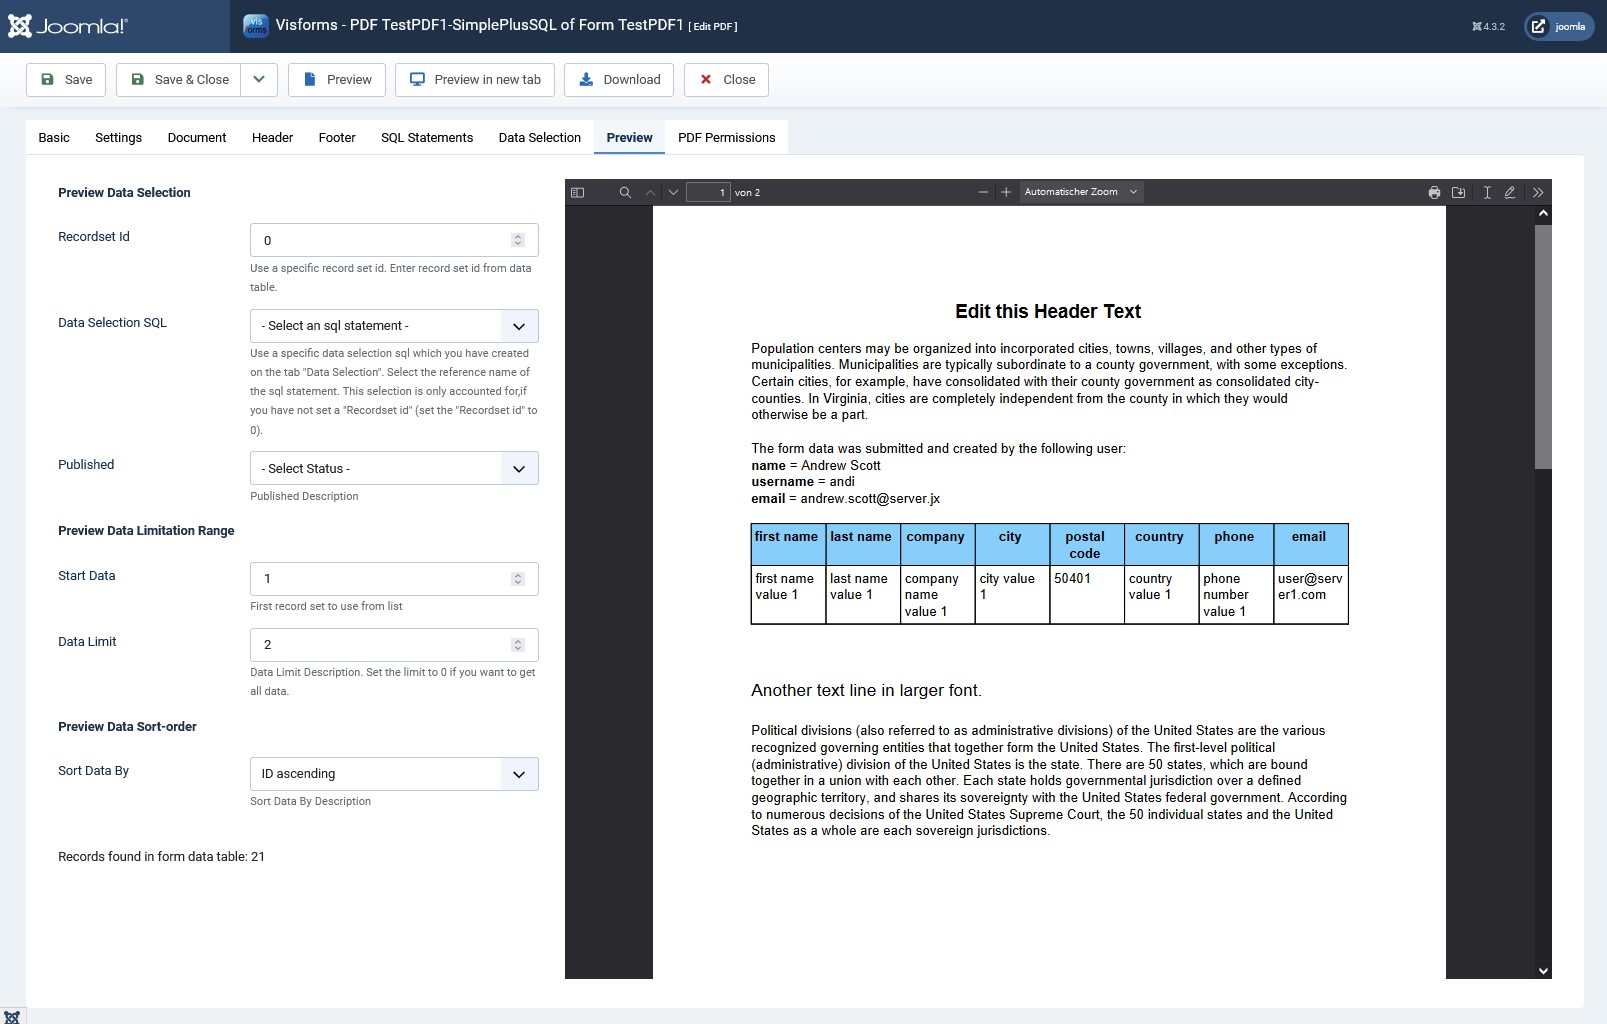Click the Download icon in the PDF toolbar
Screen dimensions: 1607x1024
1459,192
